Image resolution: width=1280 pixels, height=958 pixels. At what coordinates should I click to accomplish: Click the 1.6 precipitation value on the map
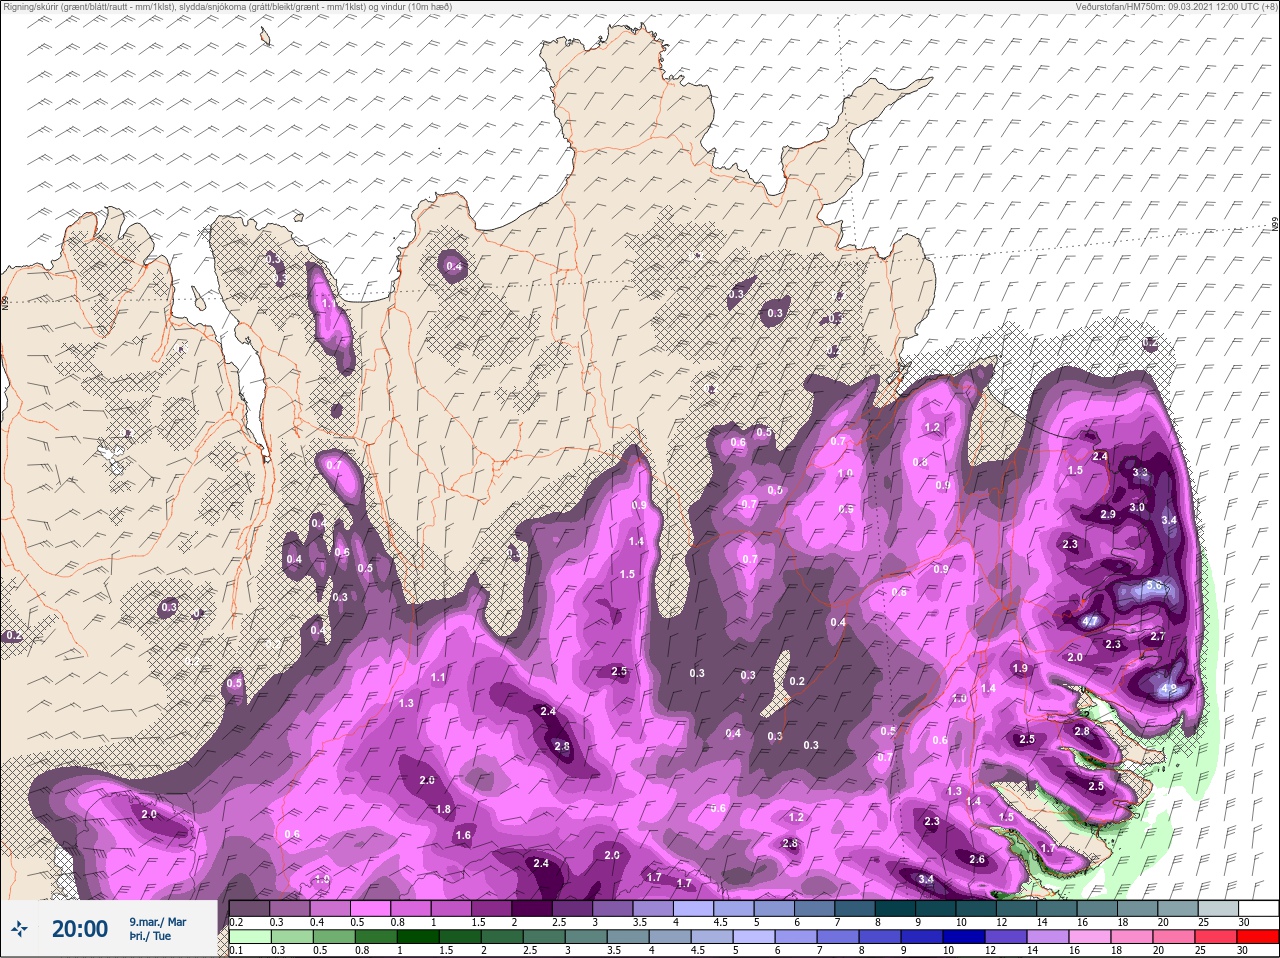coord(463,835)
